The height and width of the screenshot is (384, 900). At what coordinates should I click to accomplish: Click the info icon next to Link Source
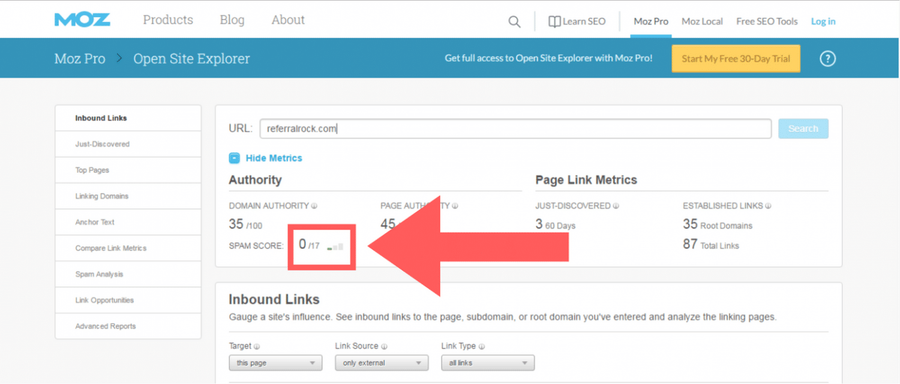click(383, 347)
